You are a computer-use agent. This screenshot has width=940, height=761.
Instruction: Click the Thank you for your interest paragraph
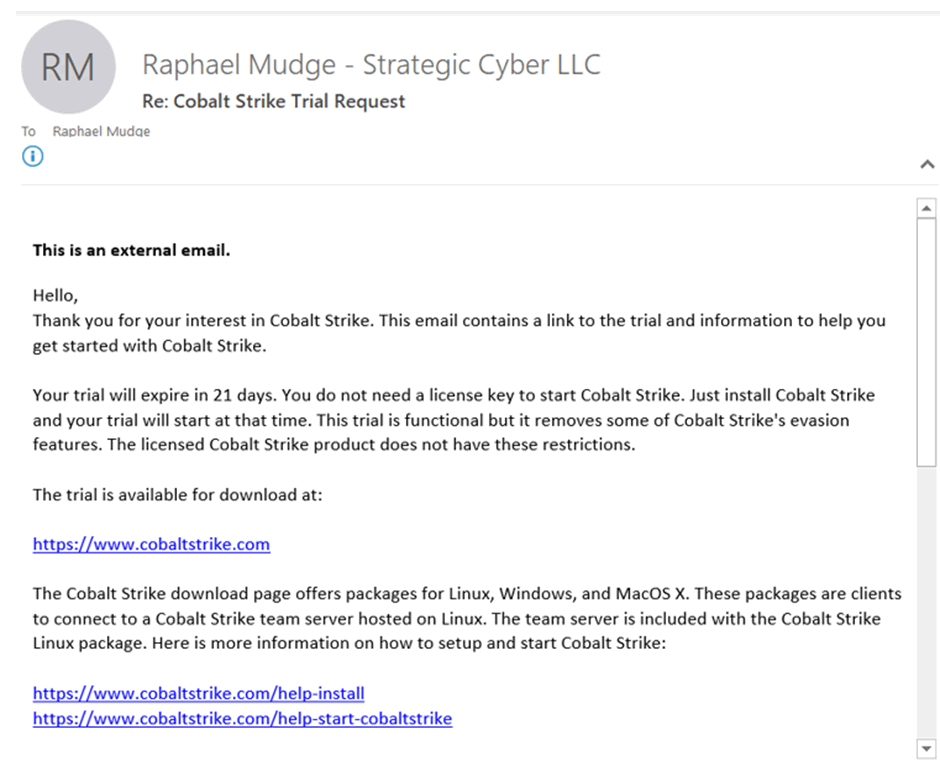459,333
